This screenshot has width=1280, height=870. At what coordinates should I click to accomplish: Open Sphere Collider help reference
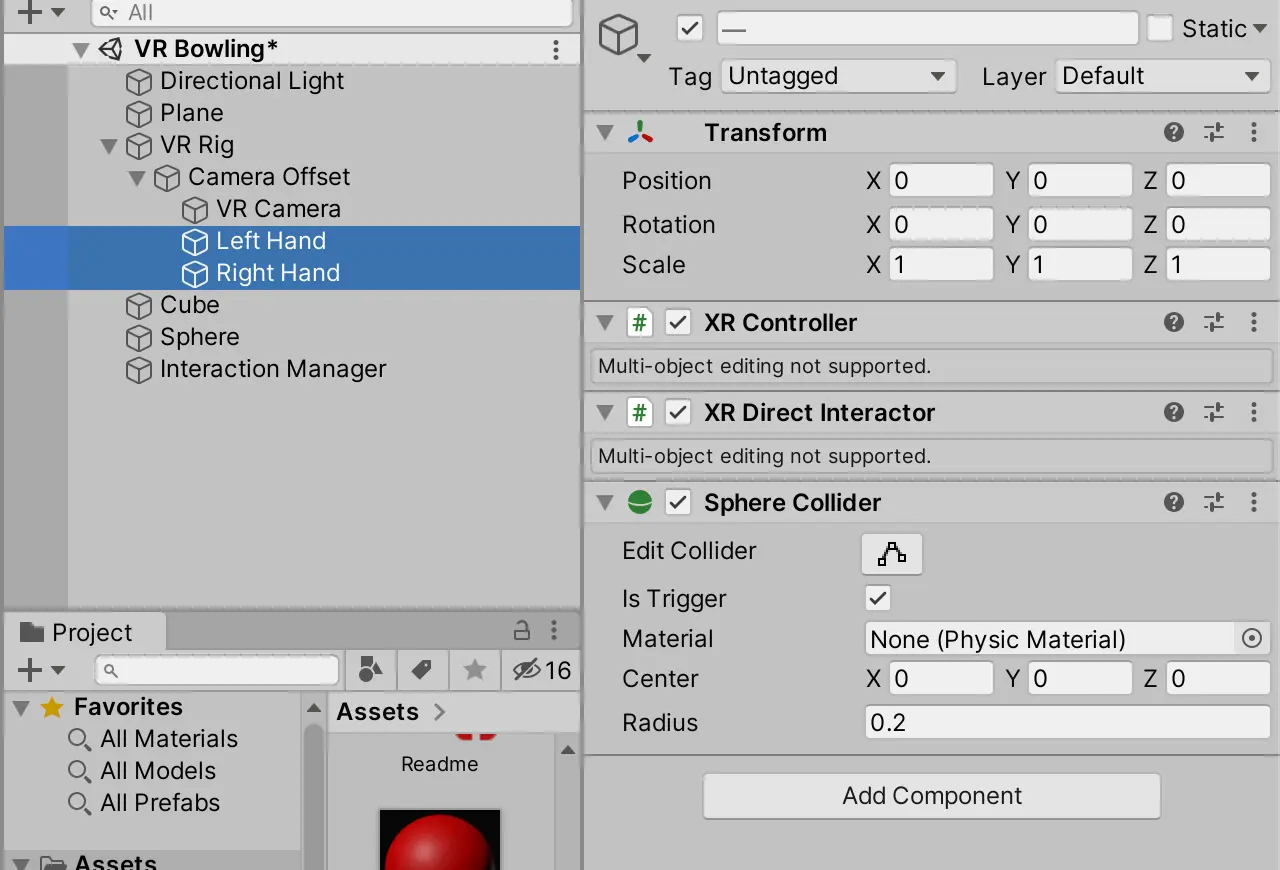click(x=1174, y=503)
